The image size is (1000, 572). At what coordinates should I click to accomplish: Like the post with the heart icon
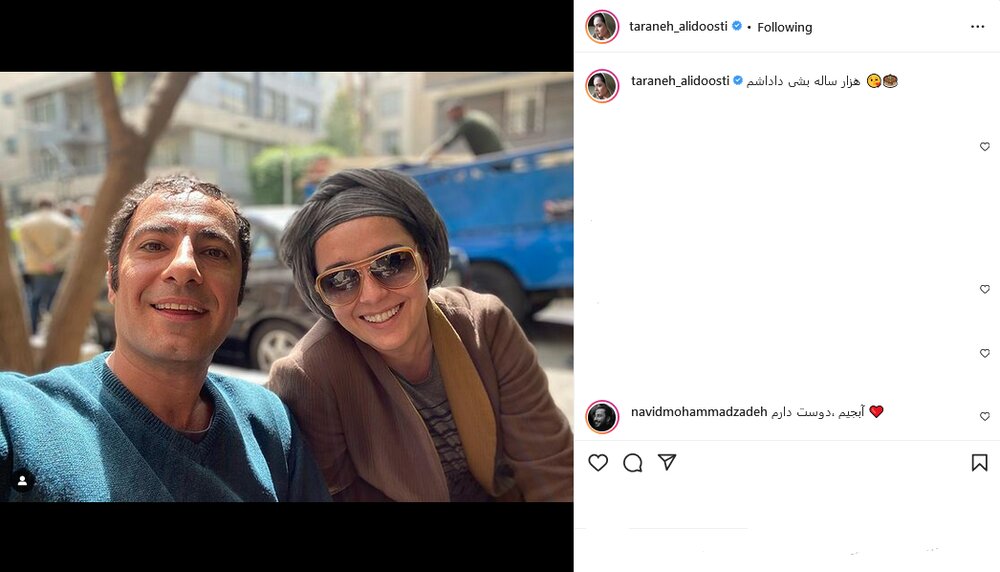pyautogui.click(x=598, y=462)
